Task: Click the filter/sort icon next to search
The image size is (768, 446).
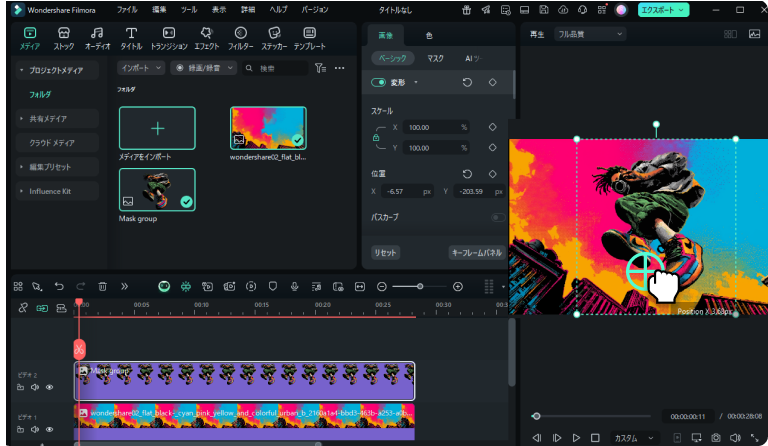Action: (320, 68)
